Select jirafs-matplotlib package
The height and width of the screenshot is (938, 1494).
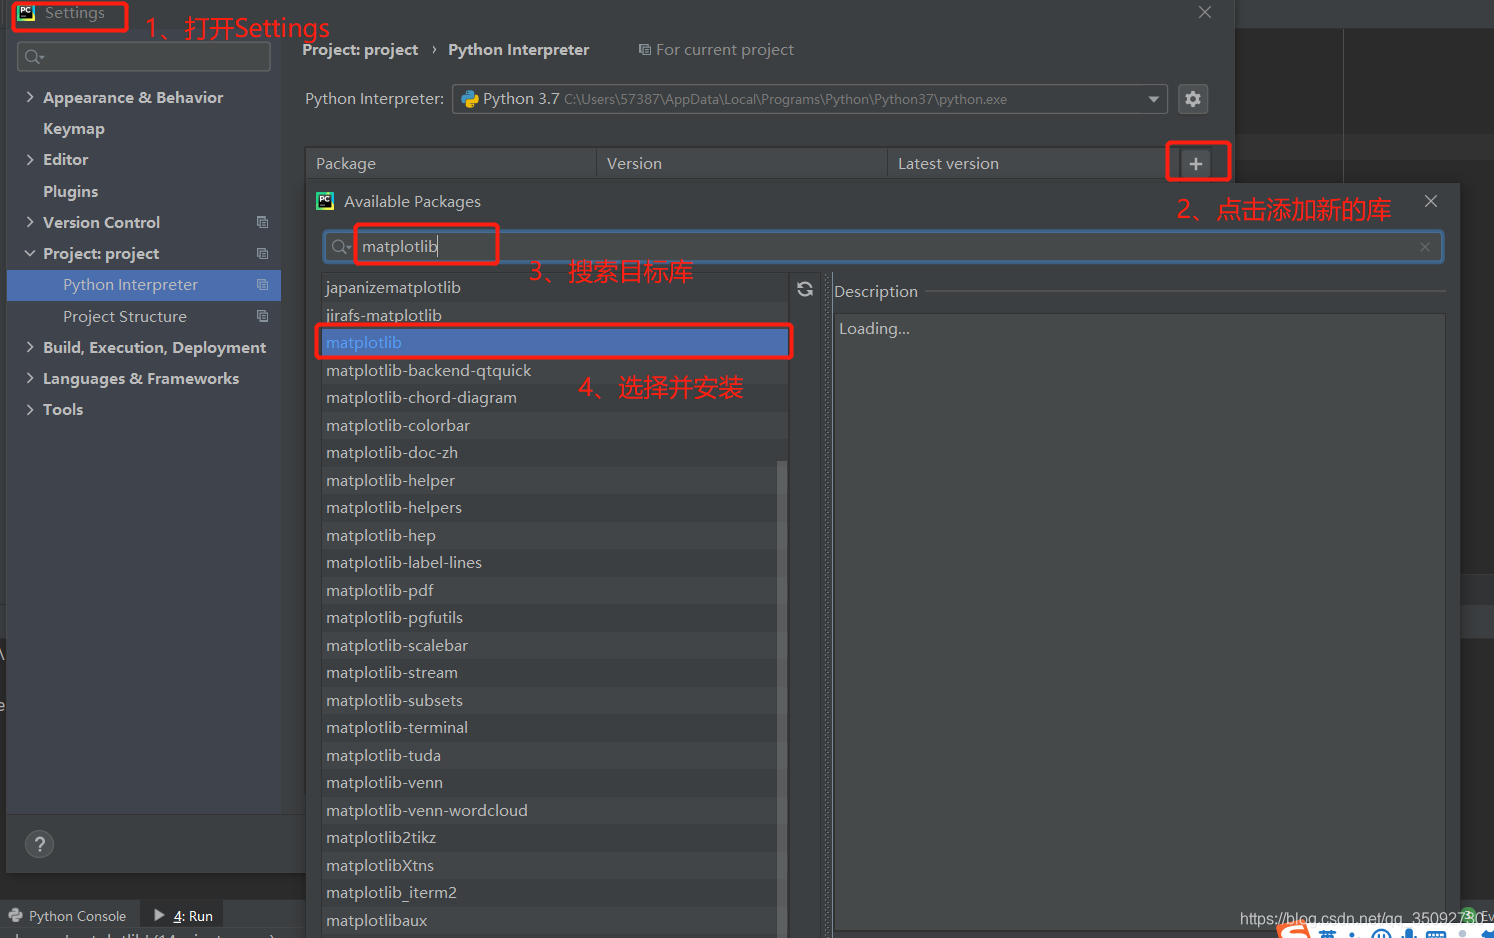point(555,315)
